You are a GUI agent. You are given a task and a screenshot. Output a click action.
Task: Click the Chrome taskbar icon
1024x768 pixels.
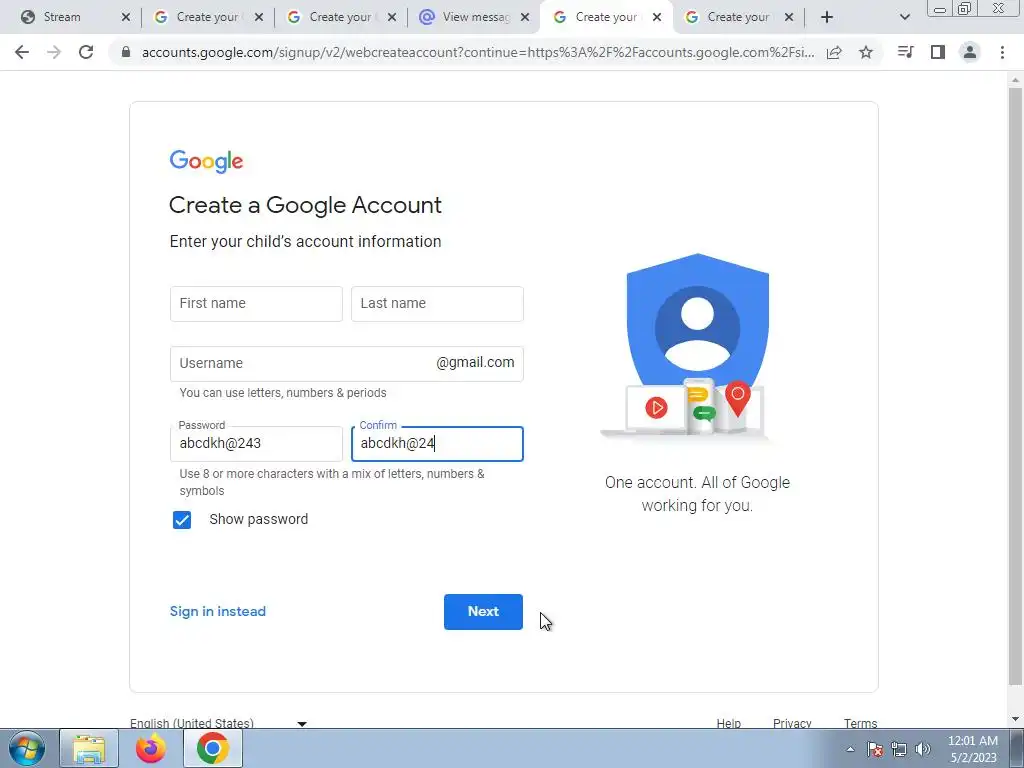coord(212,748)
